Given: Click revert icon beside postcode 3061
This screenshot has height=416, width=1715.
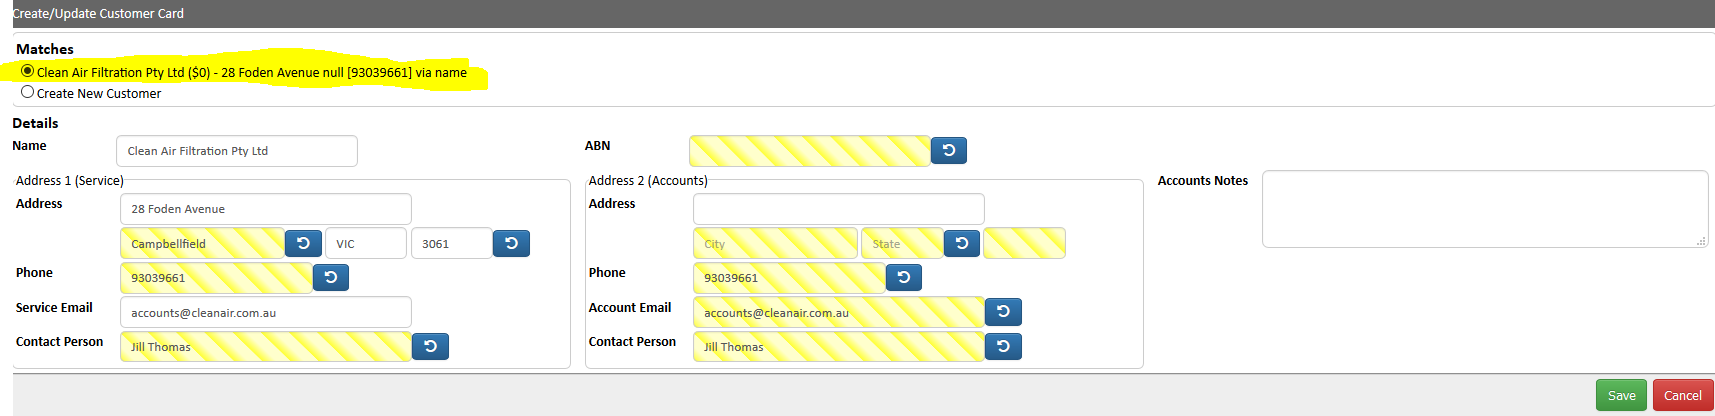Looking at the screenshot, I should pos(511,244).
